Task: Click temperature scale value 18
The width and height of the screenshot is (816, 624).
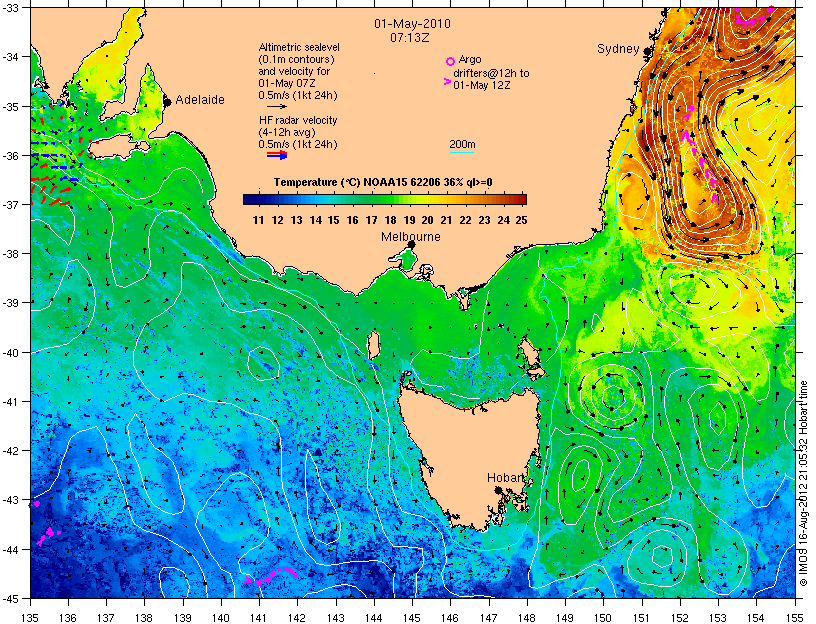Action: click(x=390, y=220)
